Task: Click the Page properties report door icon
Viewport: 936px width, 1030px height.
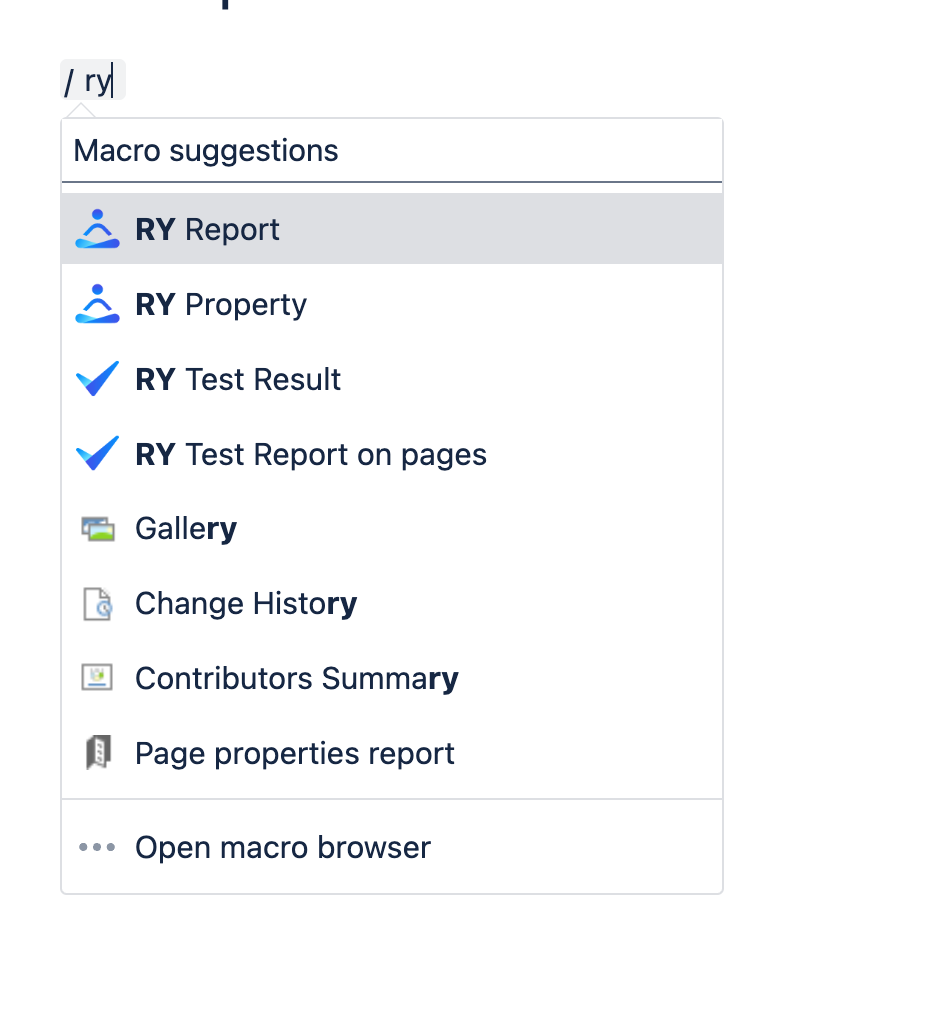Action: tap(96, 752)
